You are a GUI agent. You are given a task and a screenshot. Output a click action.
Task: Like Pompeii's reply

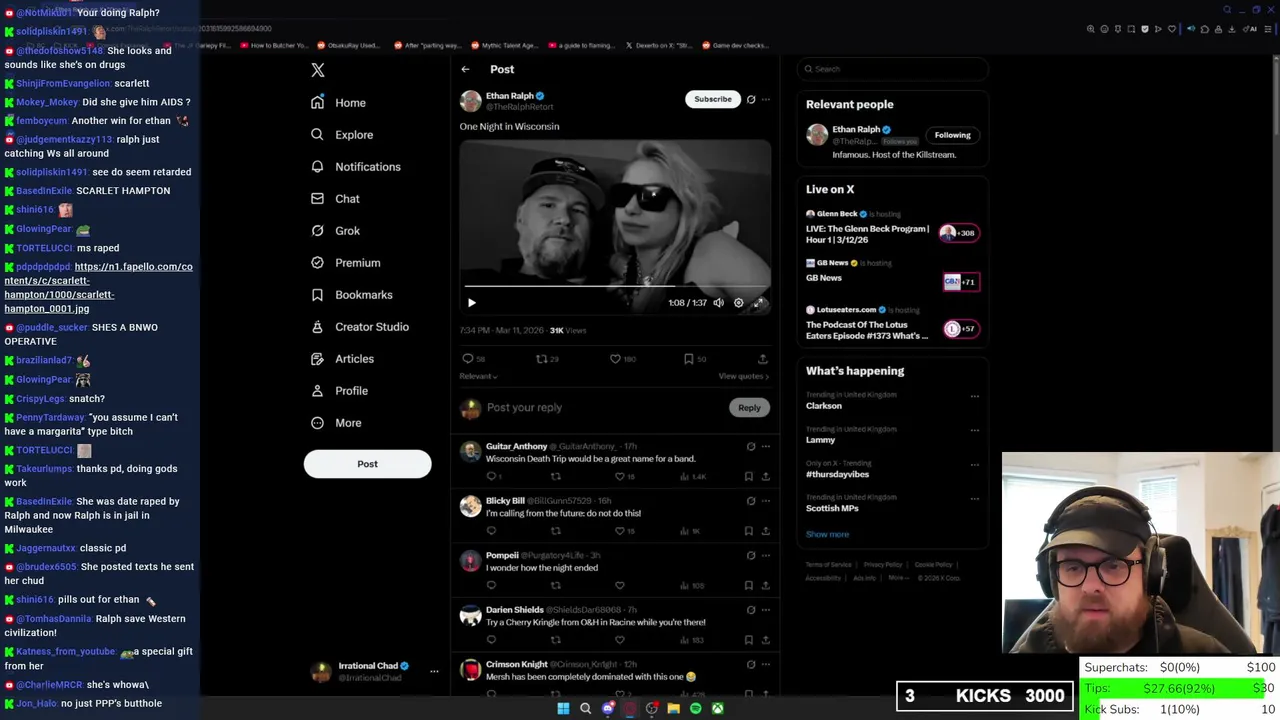coord(619,585)
